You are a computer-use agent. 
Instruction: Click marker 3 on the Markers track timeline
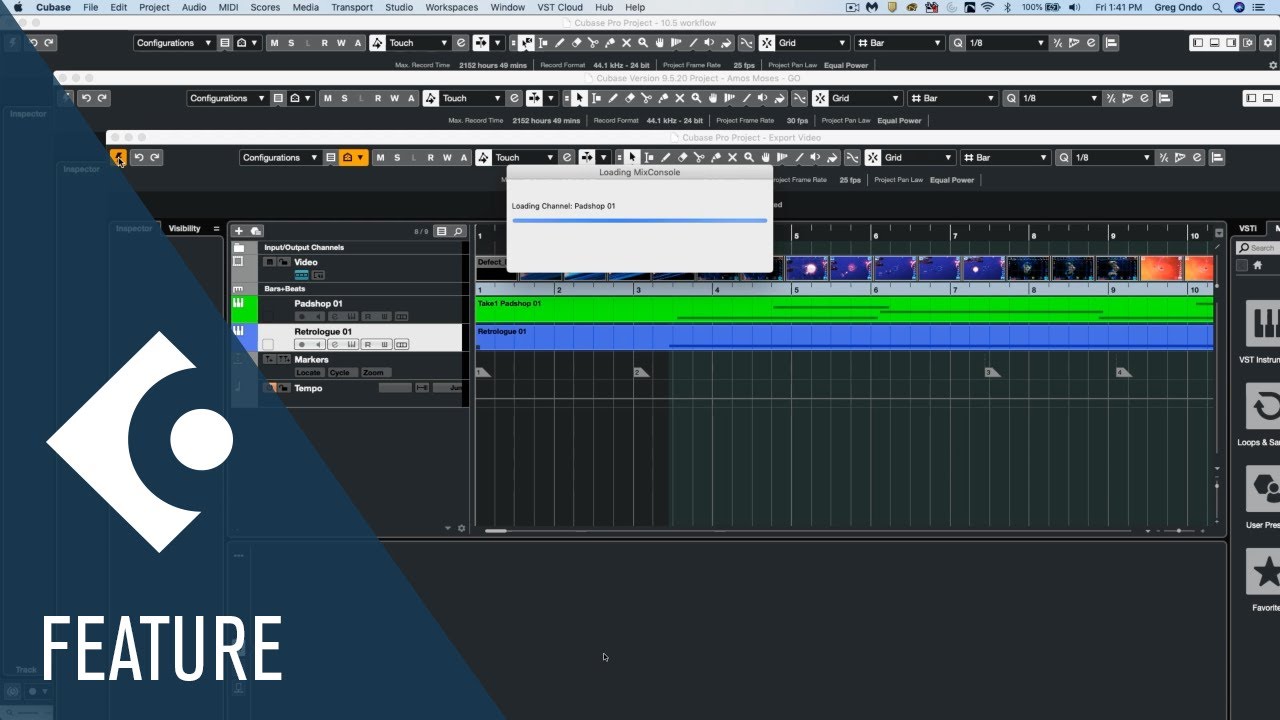[x=990, y=372]
